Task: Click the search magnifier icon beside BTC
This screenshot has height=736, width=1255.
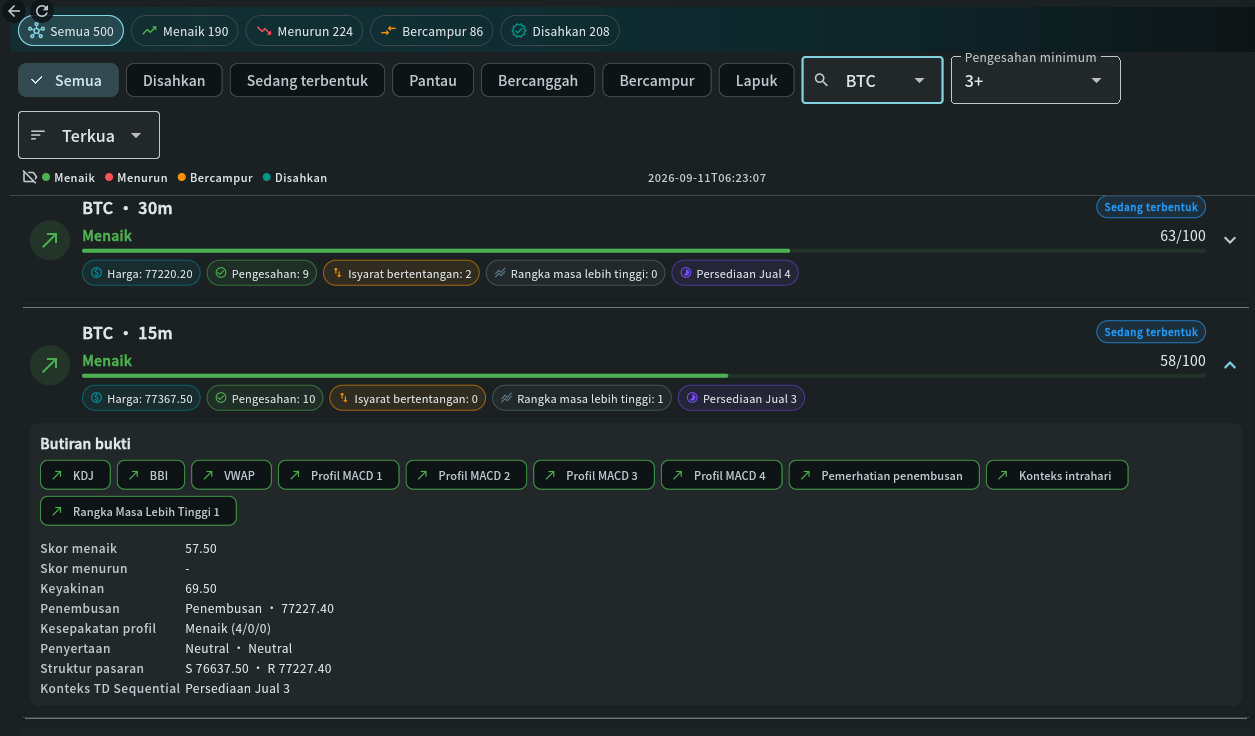Action: pyautogui.click(x=822, y=80)
